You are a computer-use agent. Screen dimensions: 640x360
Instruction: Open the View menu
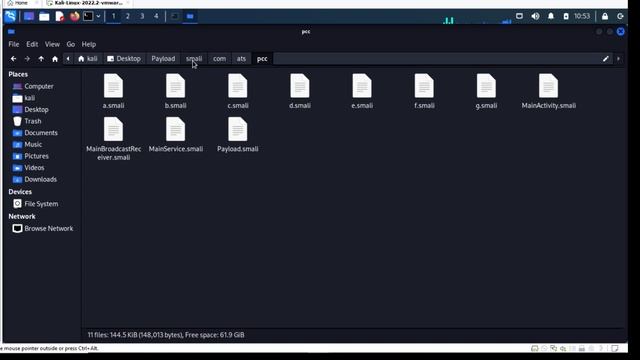(x=52, y=44)
